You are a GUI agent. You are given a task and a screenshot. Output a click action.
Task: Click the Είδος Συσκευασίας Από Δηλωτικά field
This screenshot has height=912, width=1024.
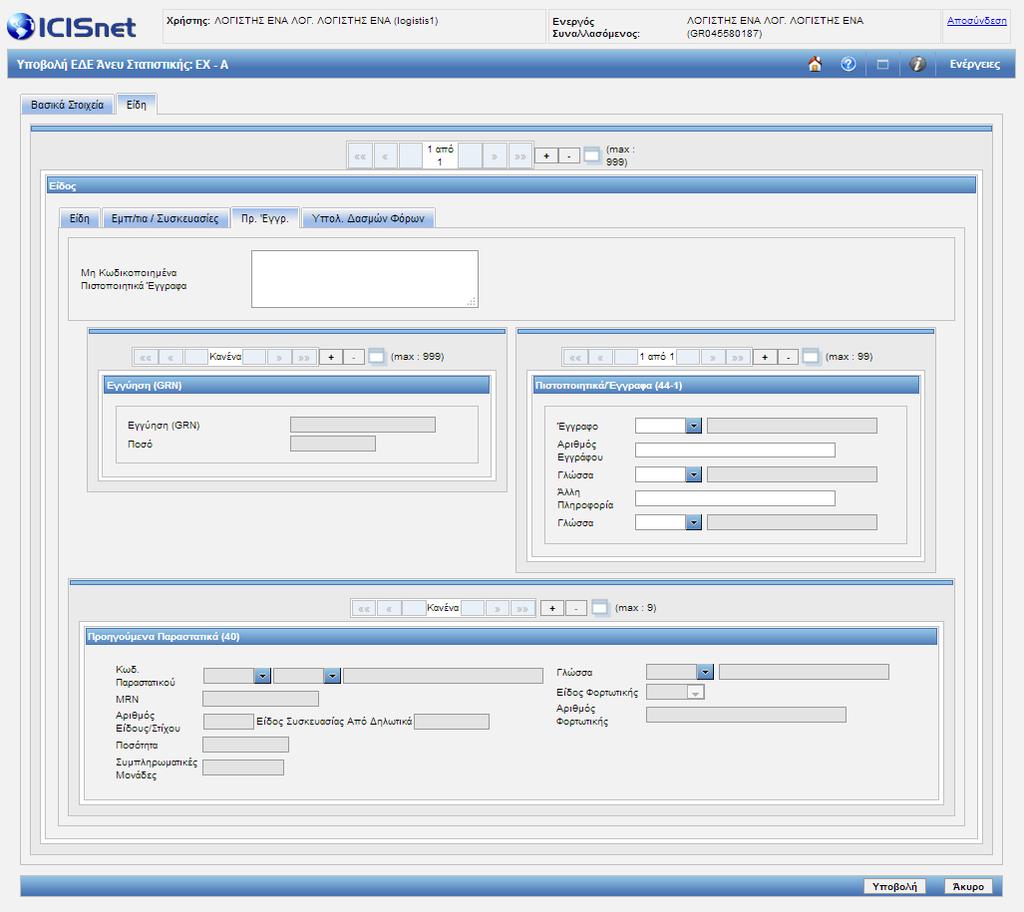pos(451,721)
